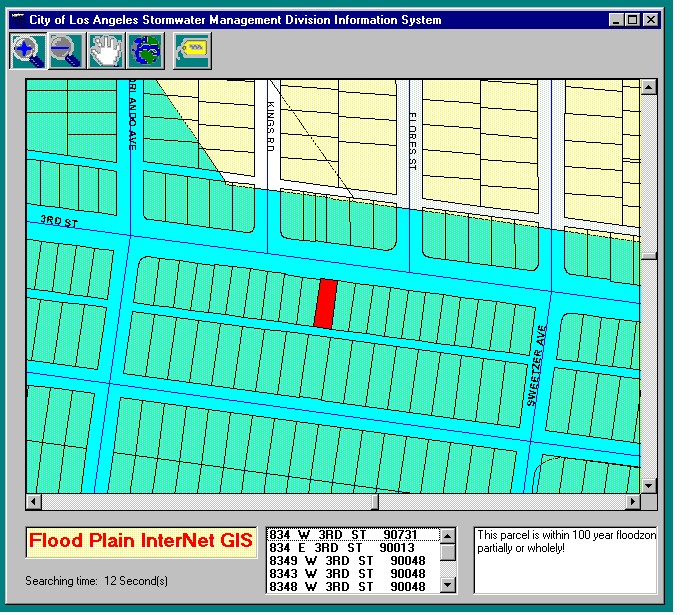Click the 3RD ST label on map
Image resolution: width=690 pixels, height=615 pixels.
(59, 221)
